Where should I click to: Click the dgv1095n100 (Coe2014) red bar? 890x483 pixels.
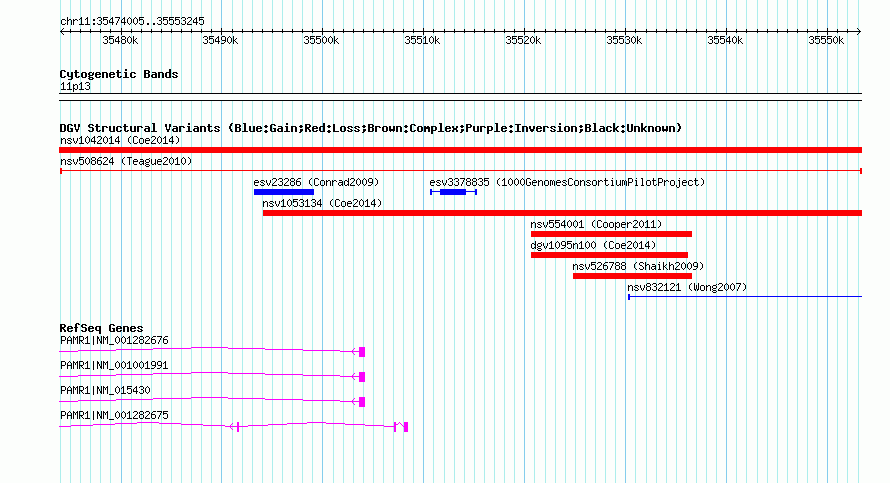tap(609, 255)
